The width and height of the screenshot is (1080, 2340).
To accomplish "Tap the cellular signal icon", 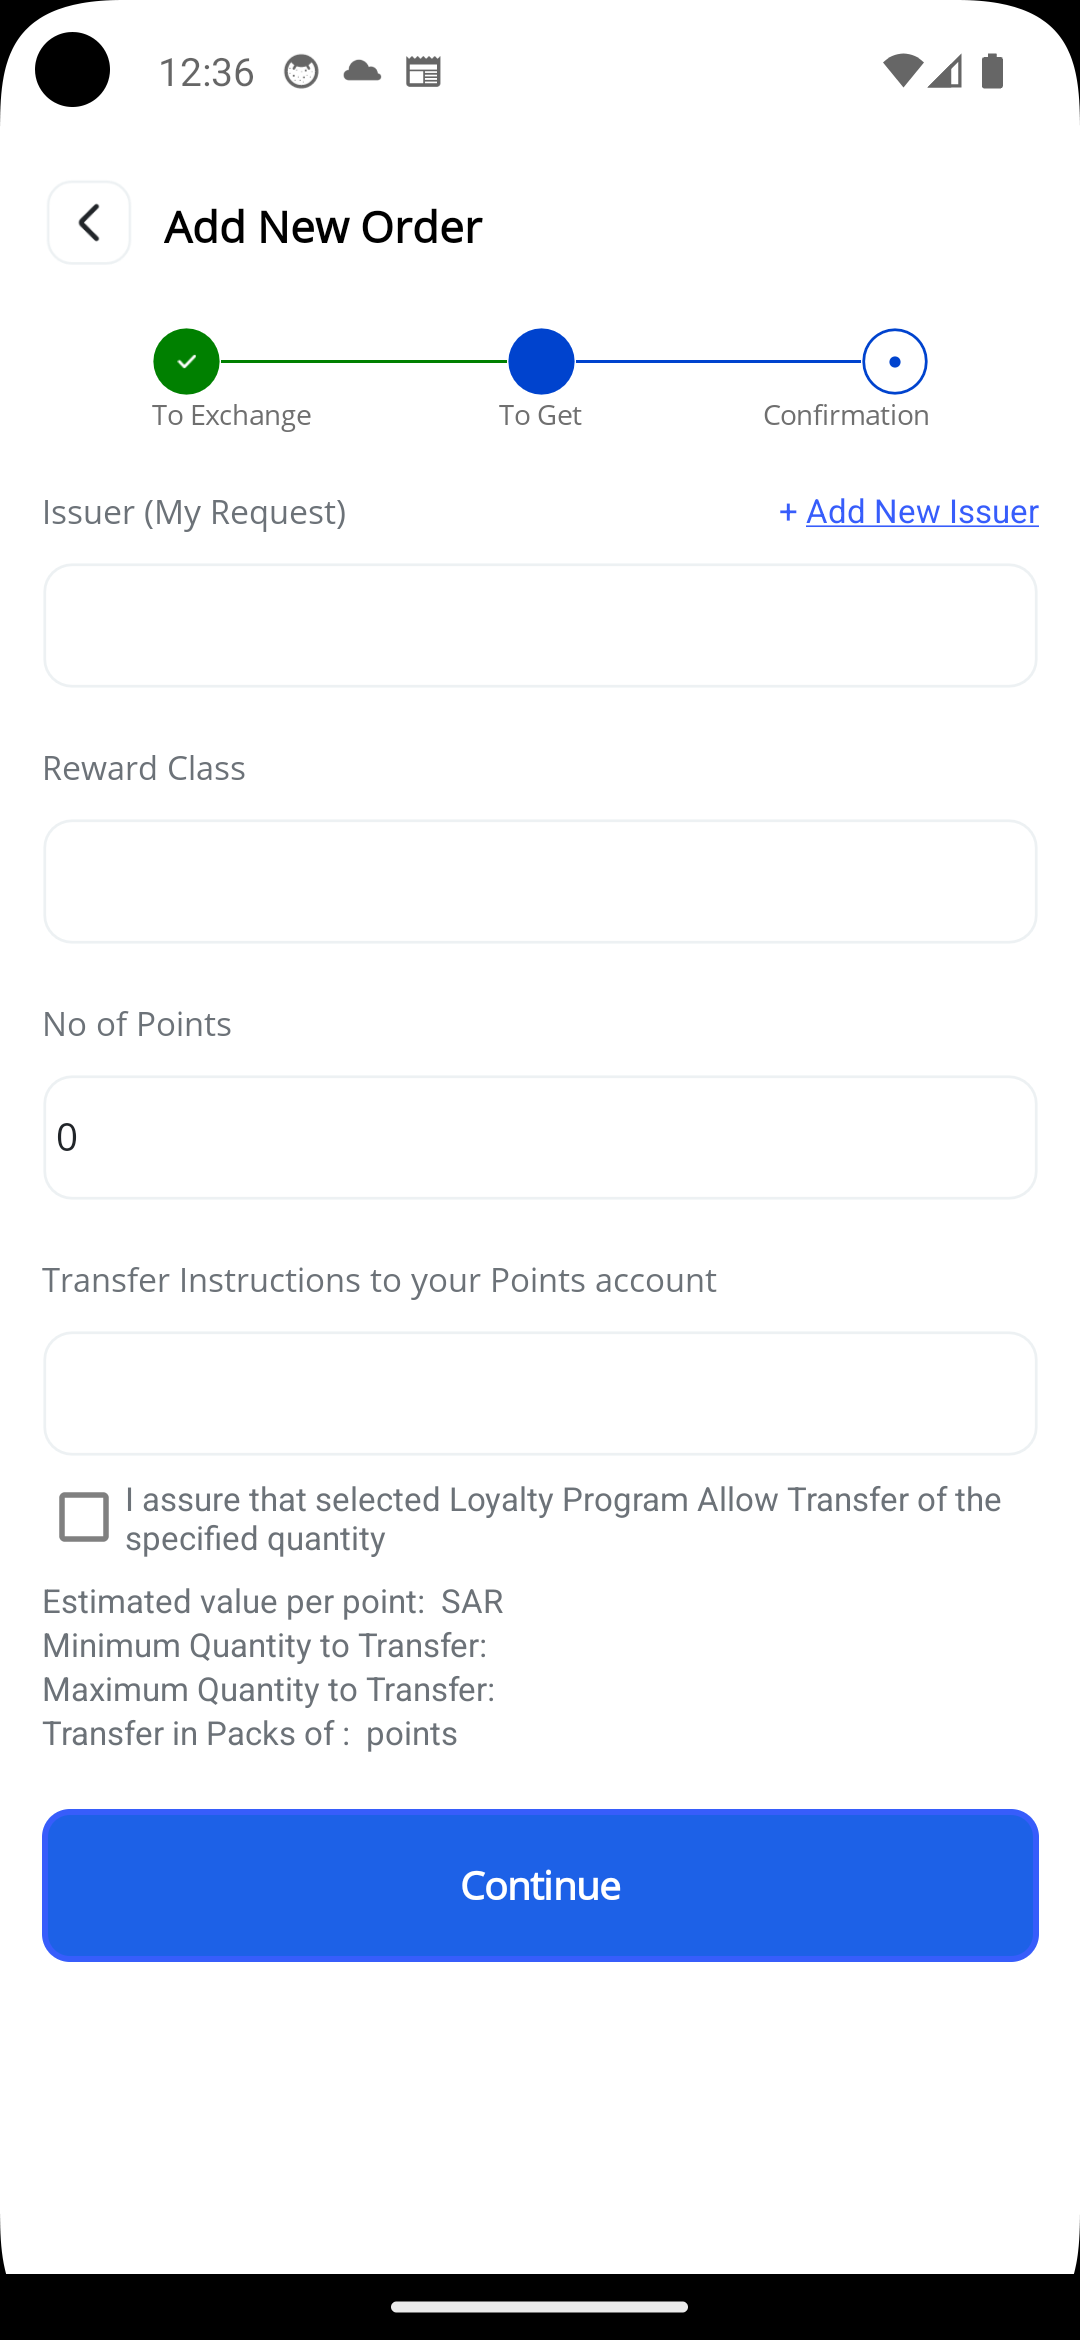I will coord(945,71).
